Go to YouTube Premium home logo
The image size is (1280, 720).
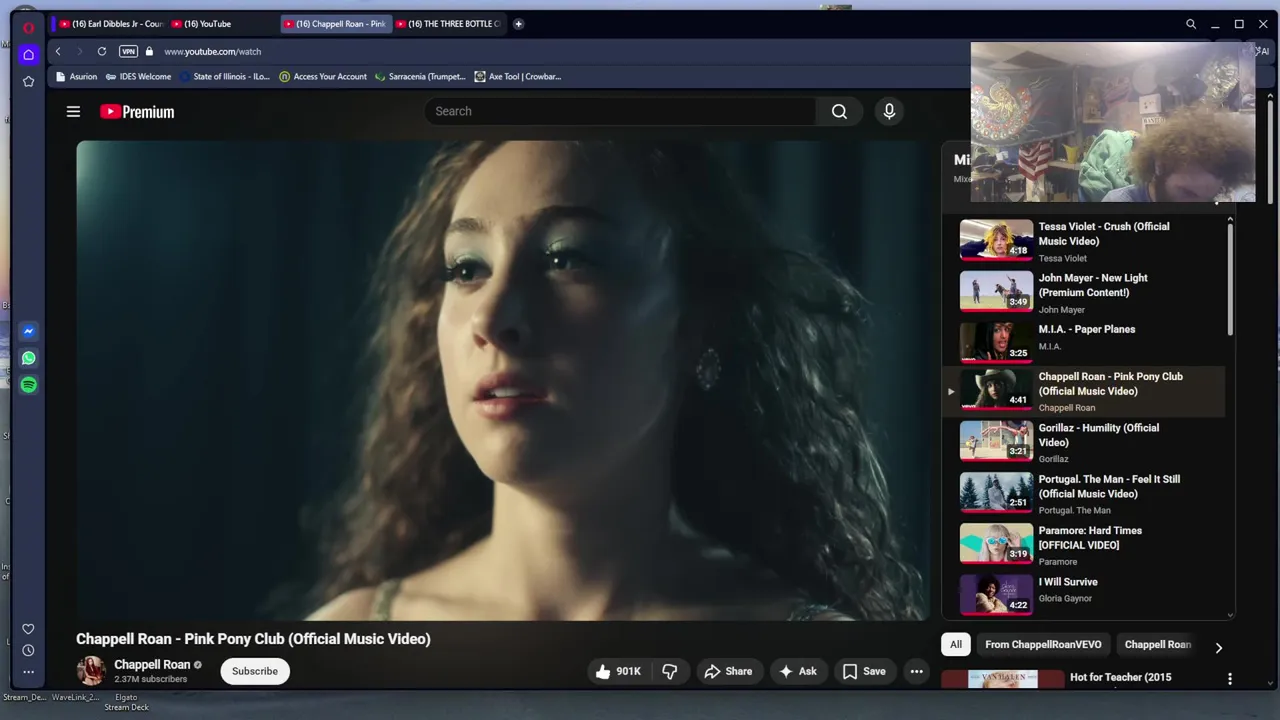click(137, 112)
